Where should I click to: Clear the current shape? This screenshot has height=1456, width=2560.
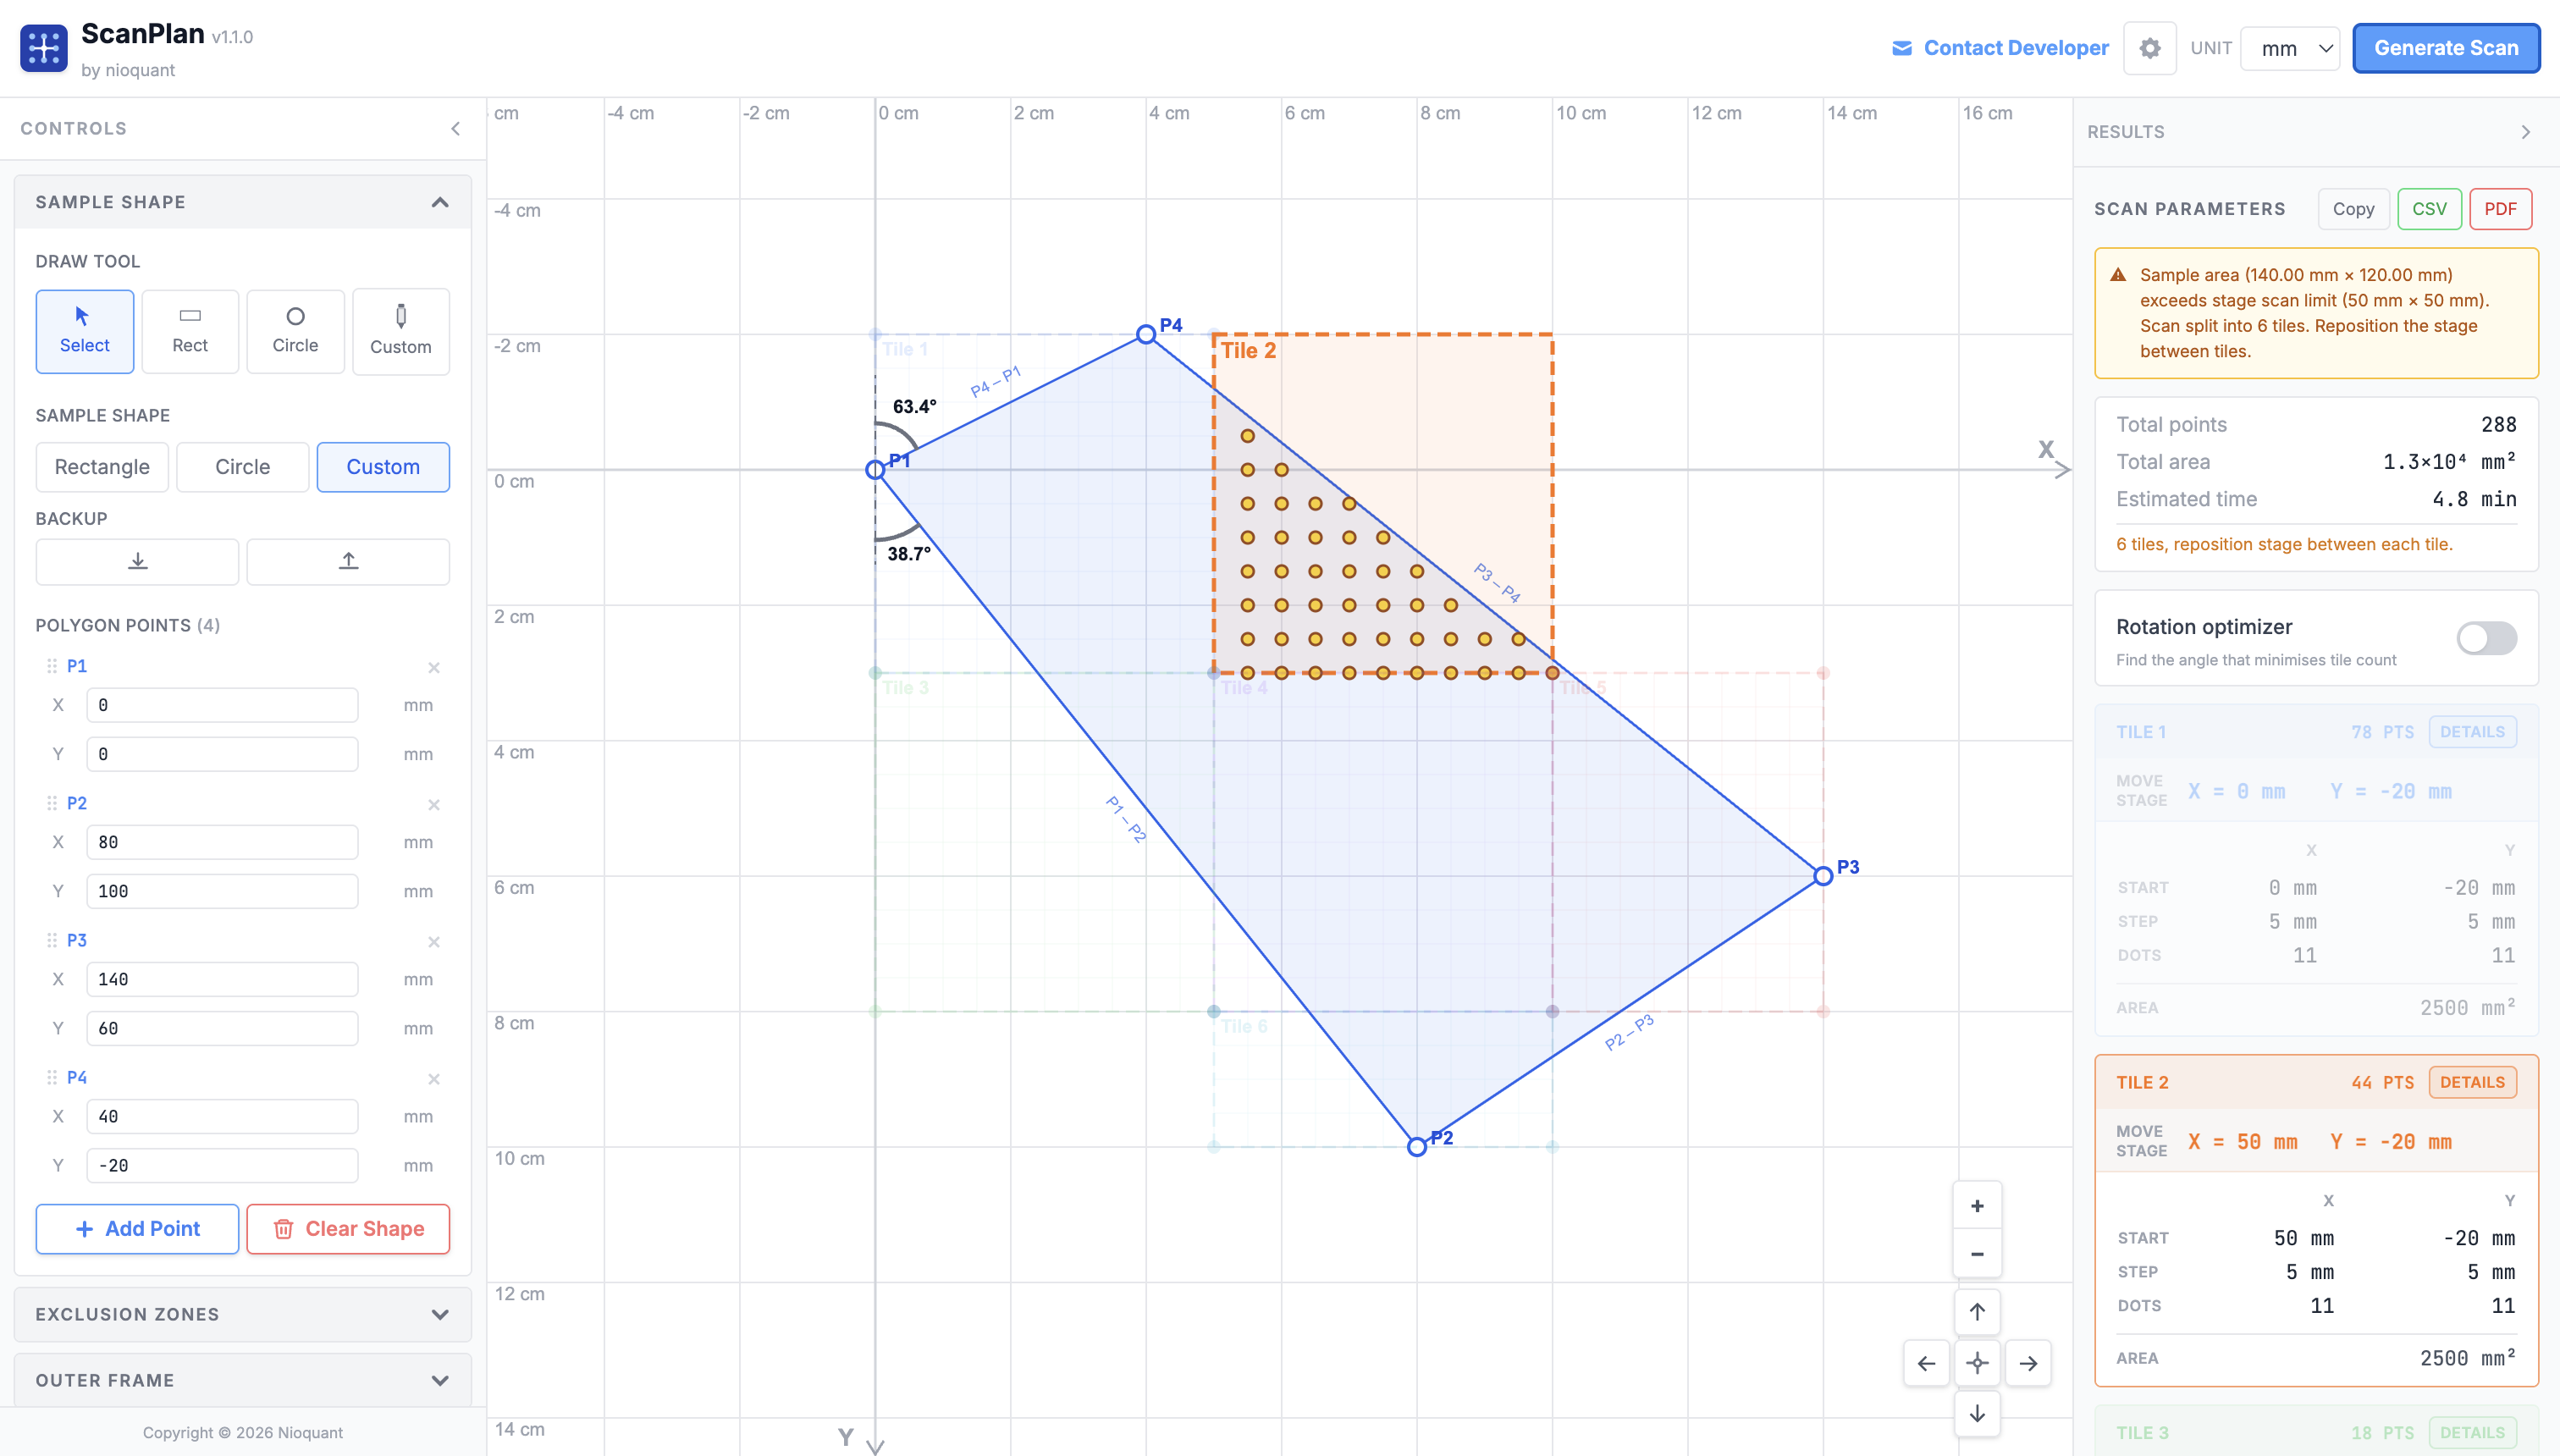click(x=348, y=1229)
